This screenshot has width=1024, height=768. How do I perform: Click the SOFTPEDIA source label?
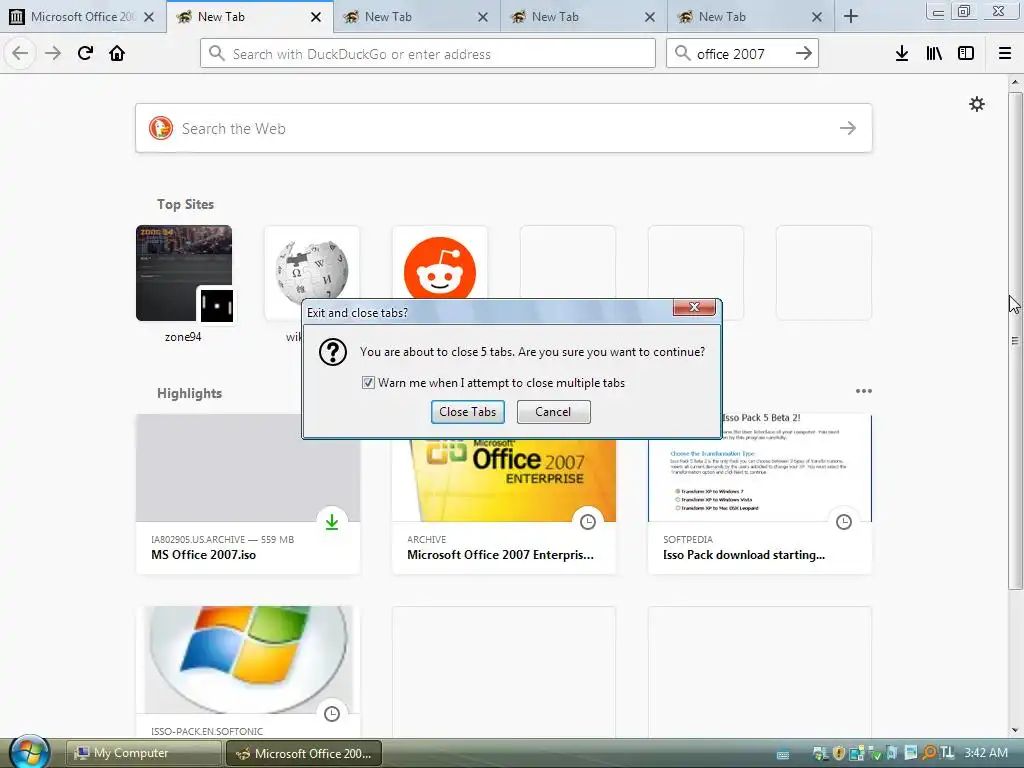coord(688,539)
